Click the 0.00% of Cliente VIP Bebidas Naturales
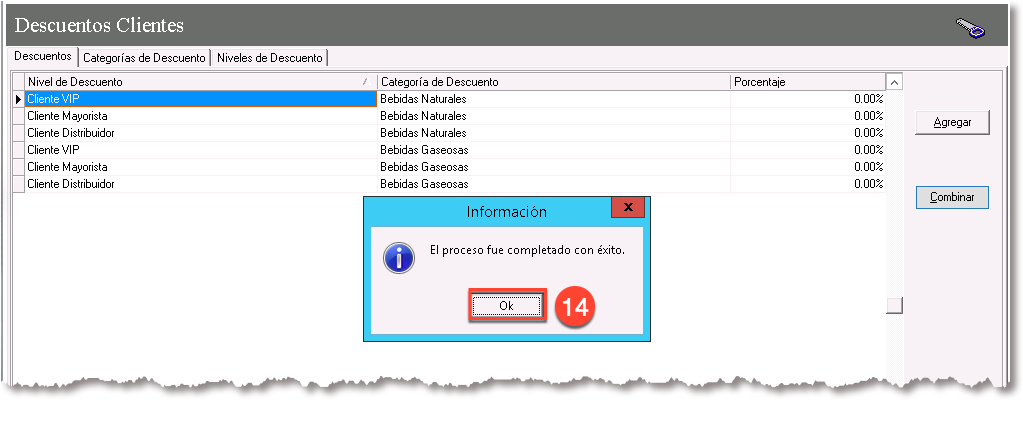Image resolution: width=1023 pixels, height=425 pixels. tap(808, 99)
